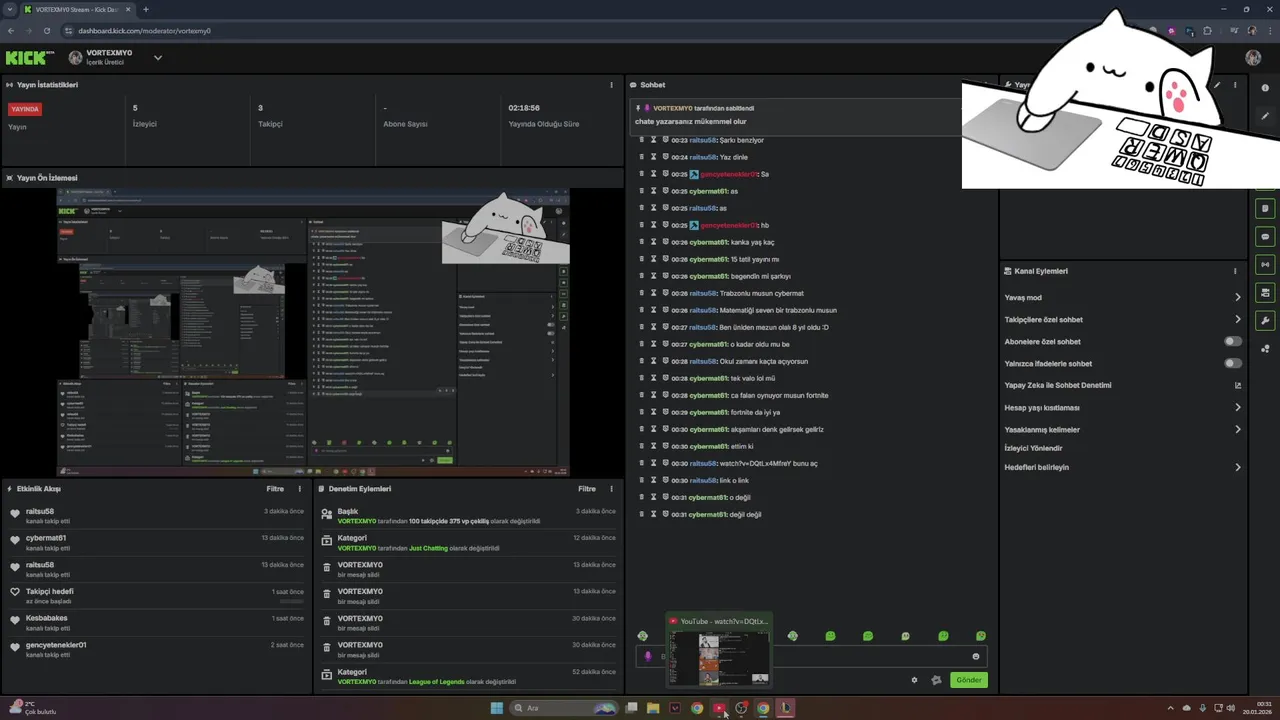Select the VORTEXMY0 Stream browser tab

pos(76,9)
